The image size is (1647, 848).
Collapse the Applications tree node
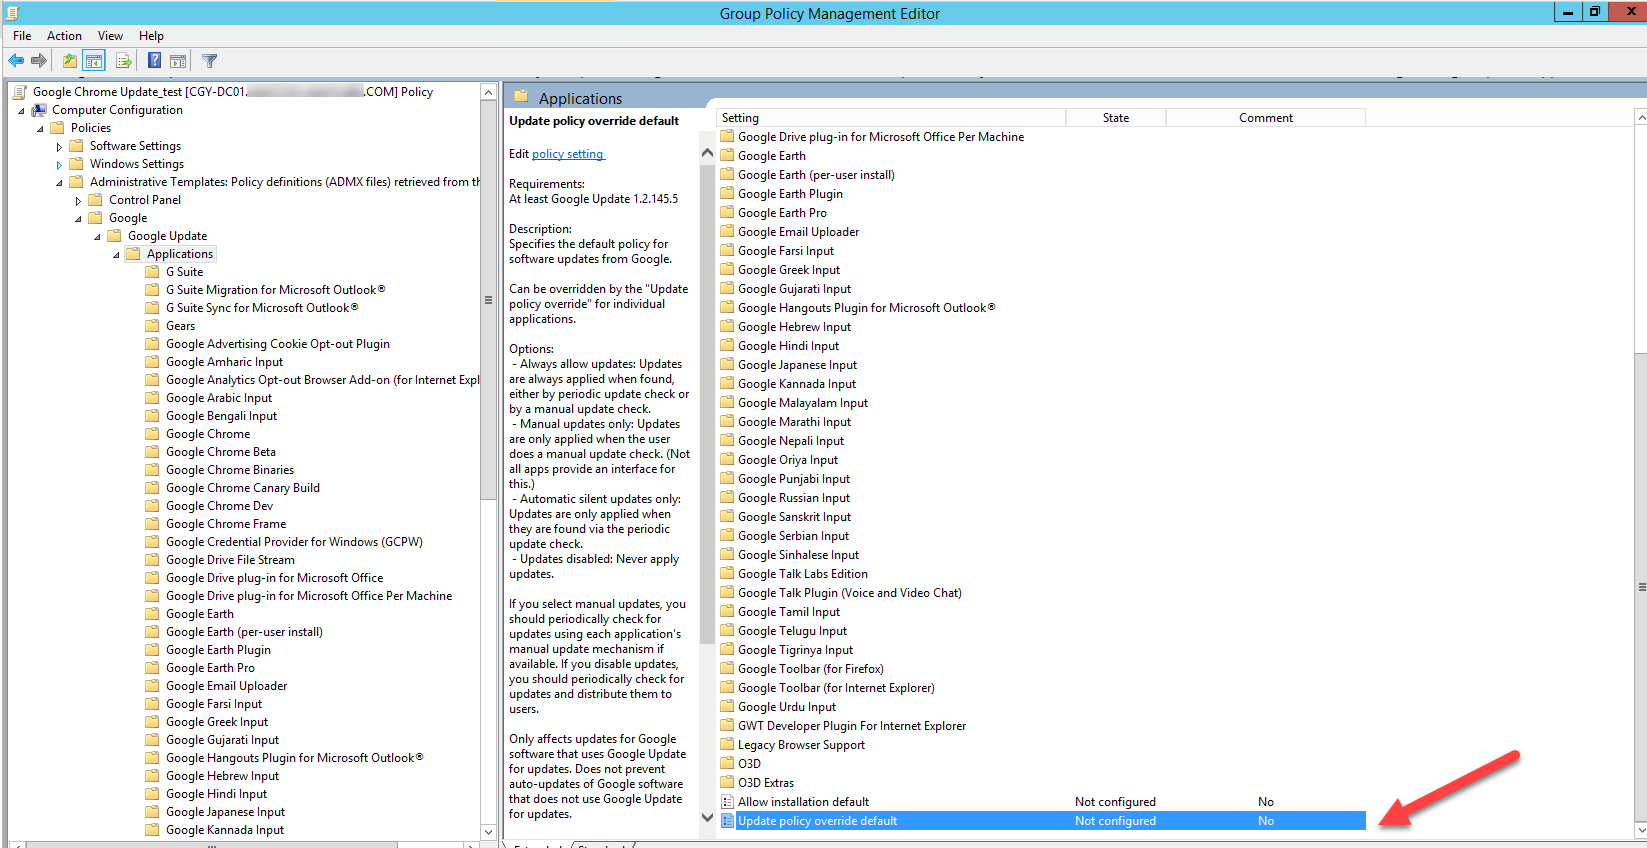click(116, 255)
